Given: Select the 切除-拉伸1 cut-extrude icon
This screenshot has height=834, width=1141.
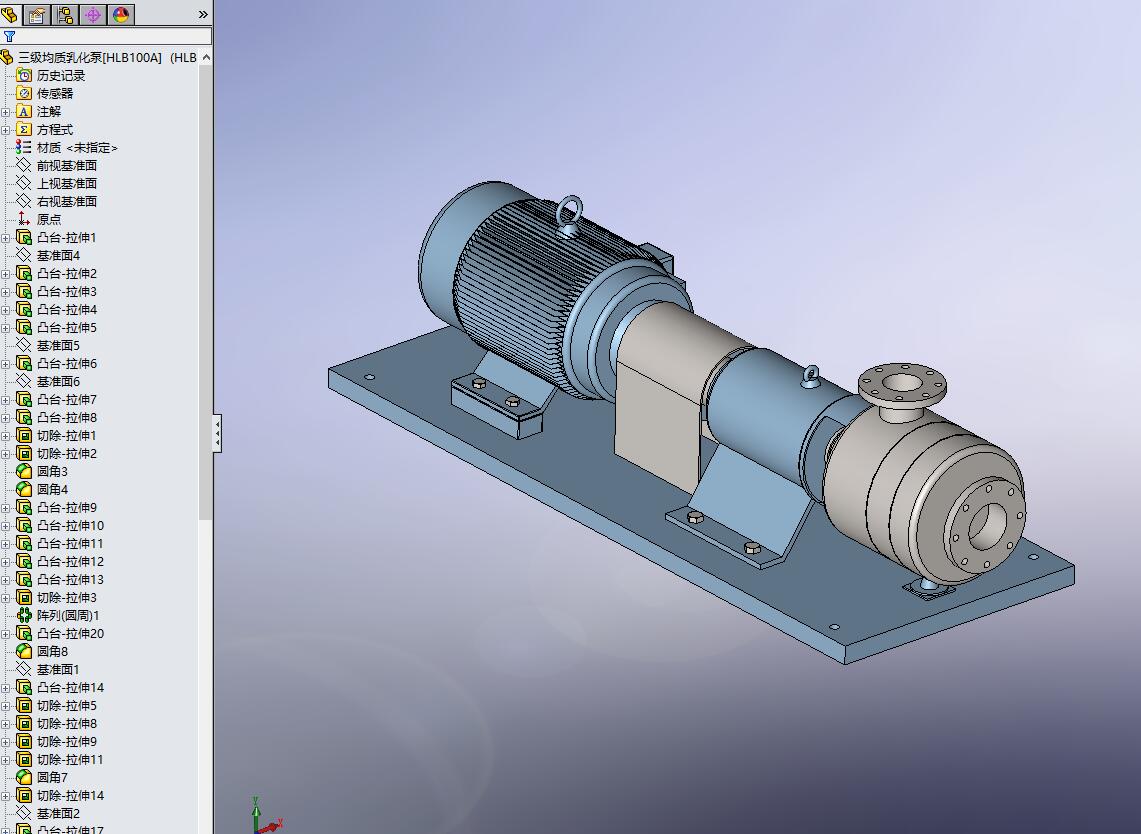Looking at the screenshot, I should tap(24, 435).
